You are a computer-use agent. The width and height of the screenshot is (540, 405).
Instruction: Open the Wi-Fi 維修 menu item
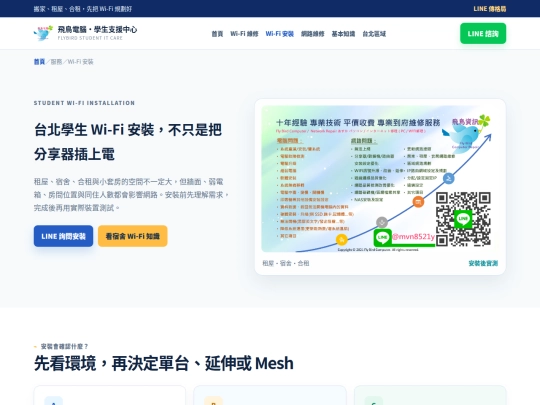click(x=244, y=34)
